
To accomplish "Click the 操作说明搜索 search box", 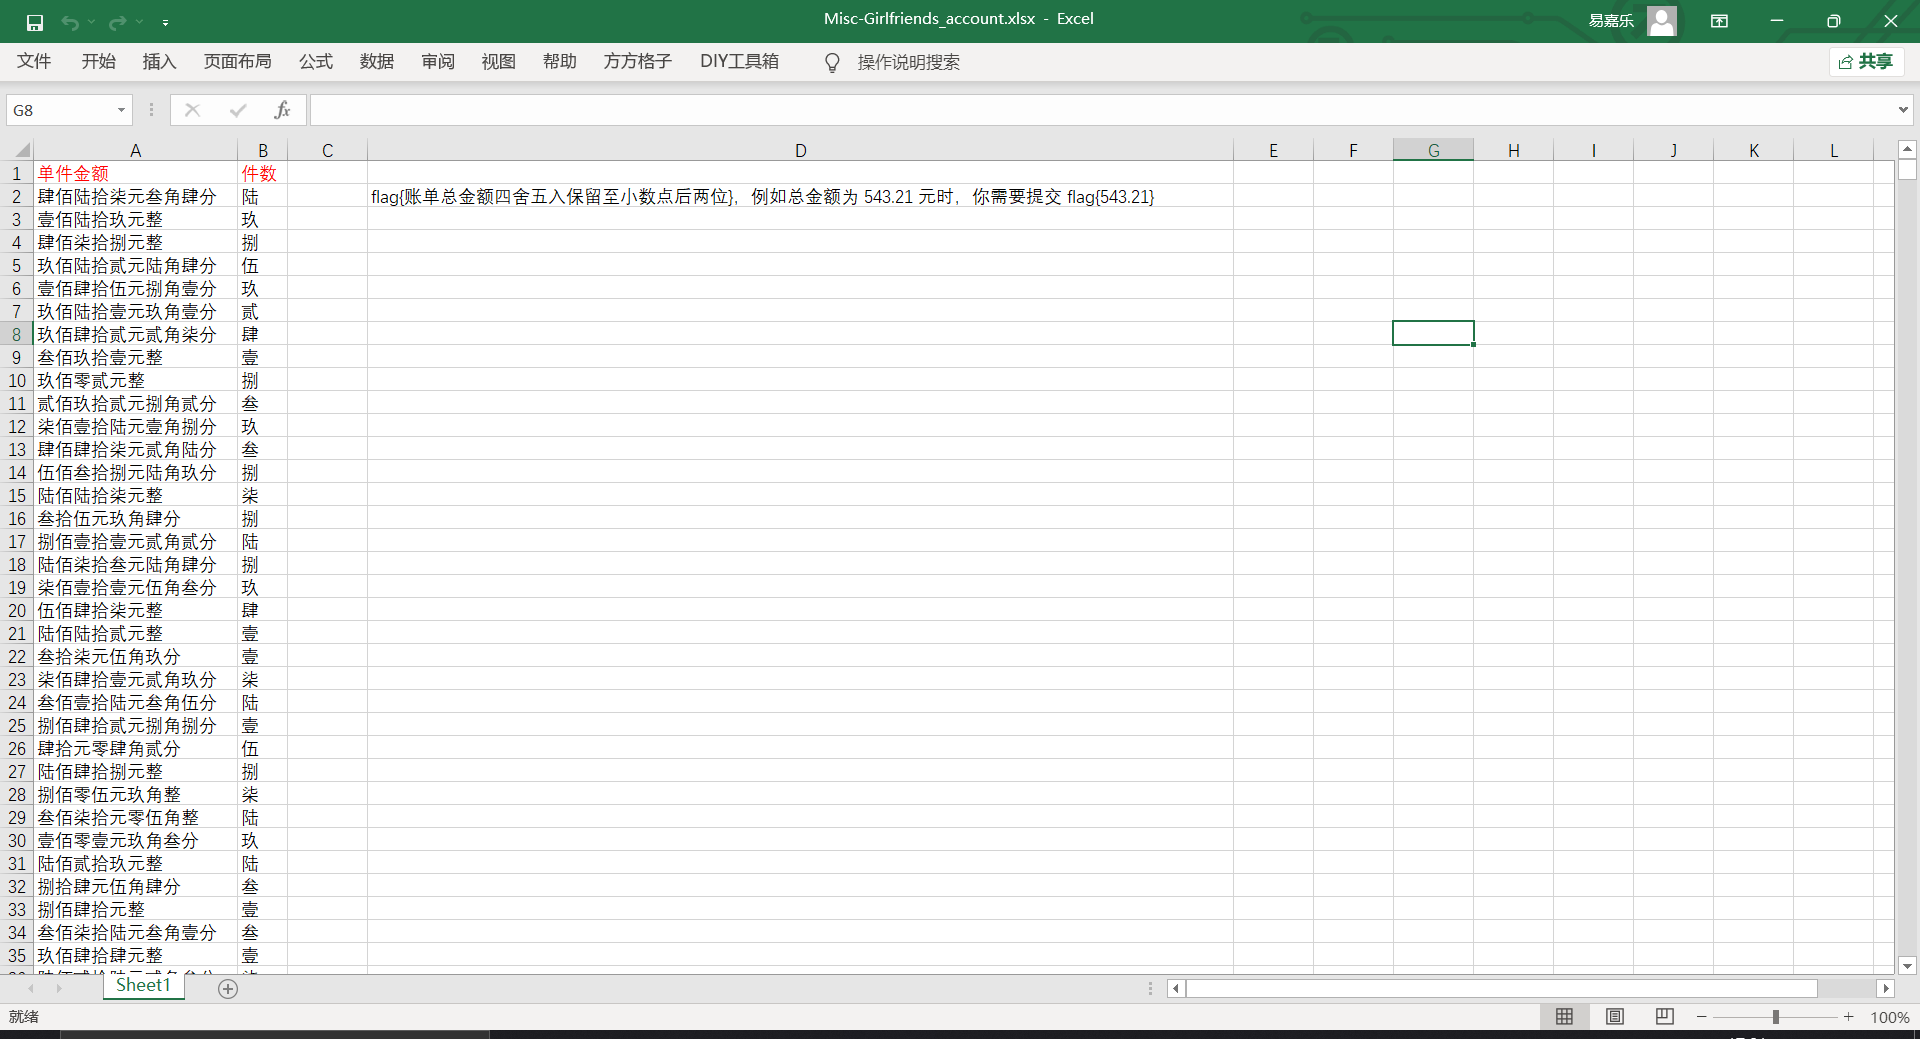I will [908, 62].
